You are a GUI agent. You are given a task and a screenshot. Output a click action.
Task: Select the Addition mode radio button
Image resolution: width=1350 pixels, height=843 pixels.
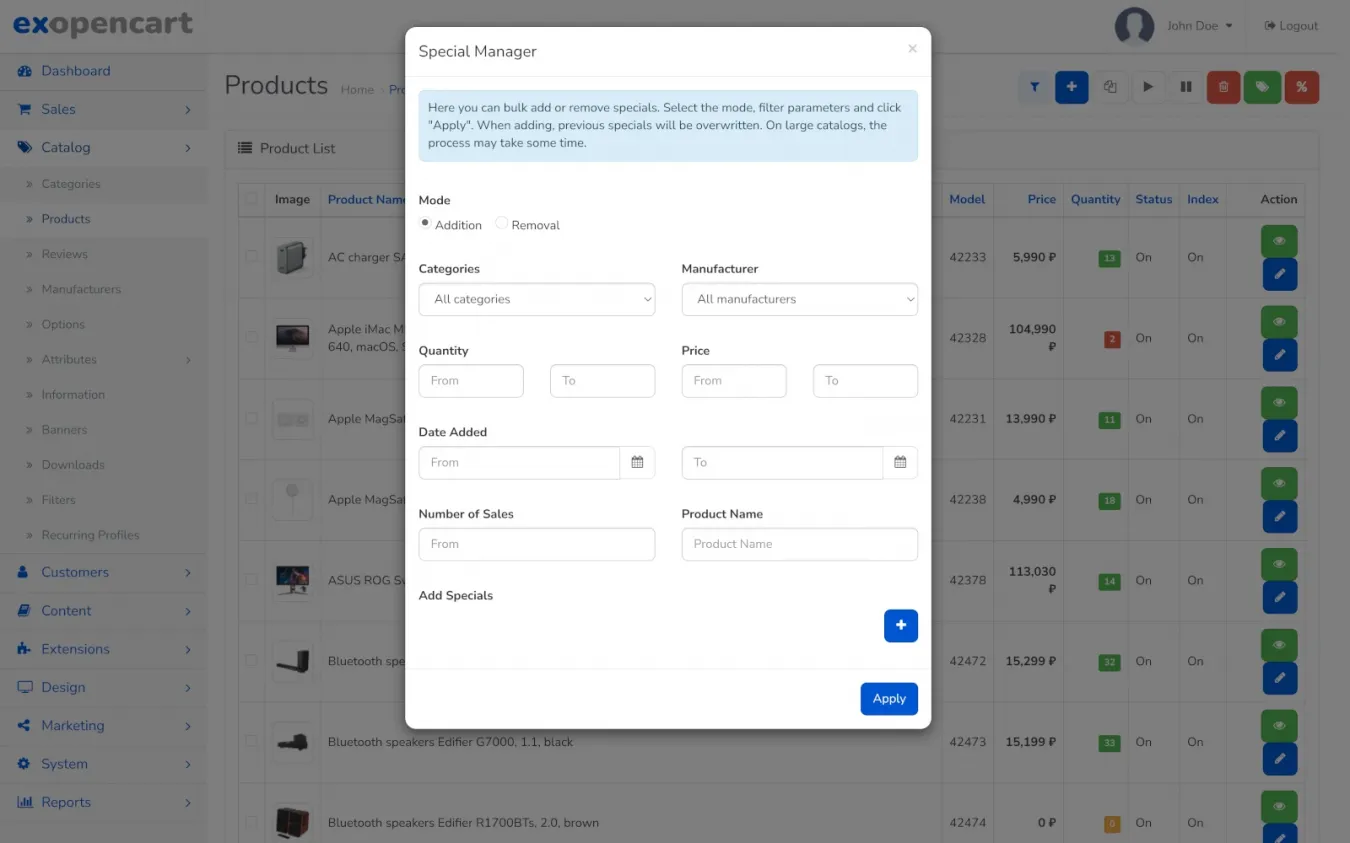point(425,224)
